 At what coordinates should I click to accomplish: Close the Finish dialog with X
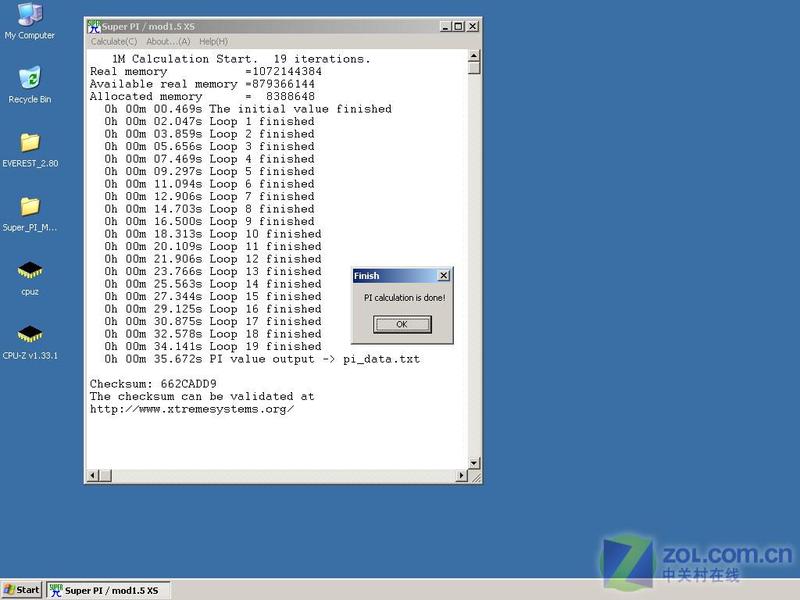[444, 276]
